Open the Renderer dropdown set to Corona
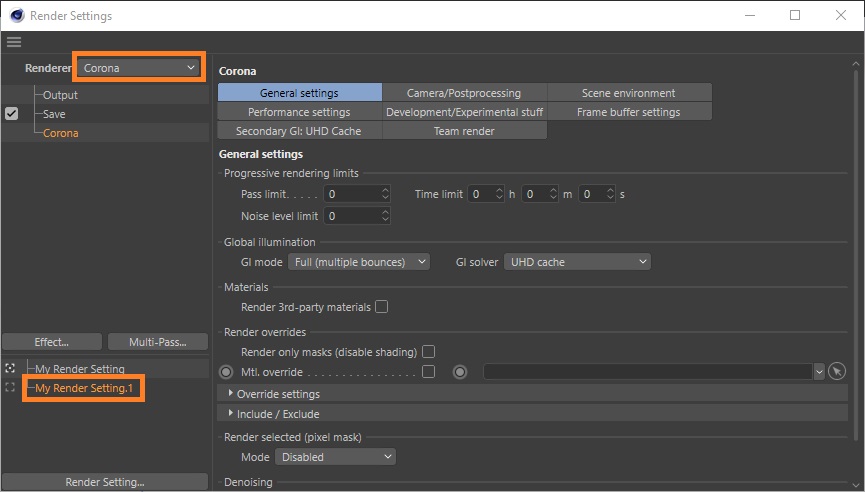 pos(139,68)
